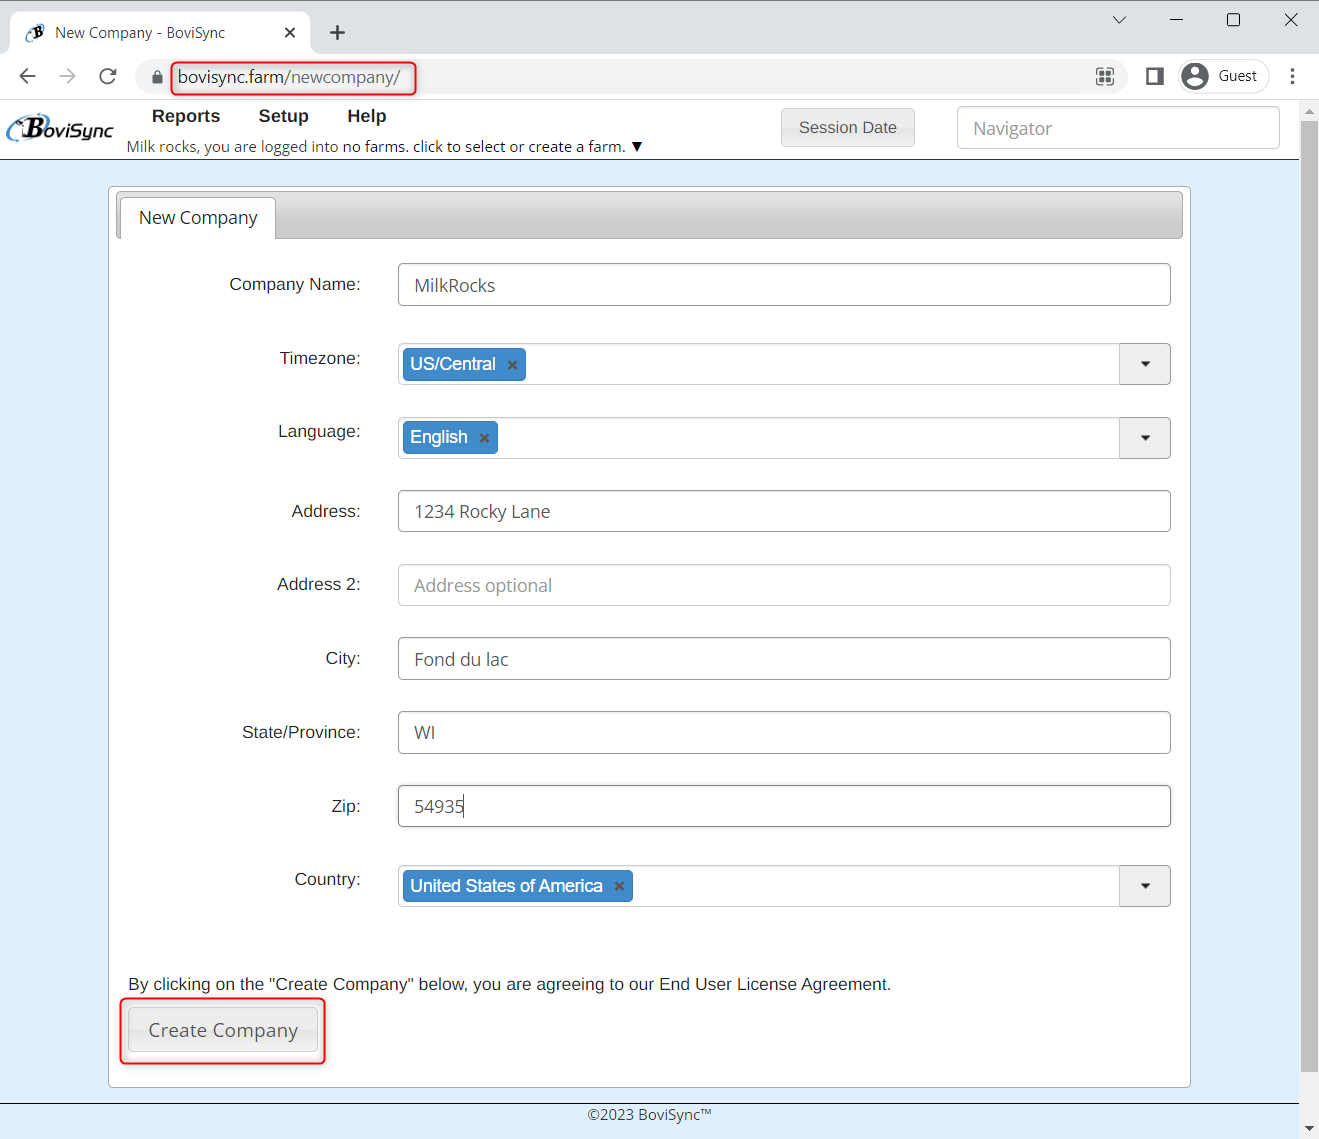Click the Address field with 1234 Rocky Lane
The height and width of the screenshot is (1139, 1319).
point(784,511)
